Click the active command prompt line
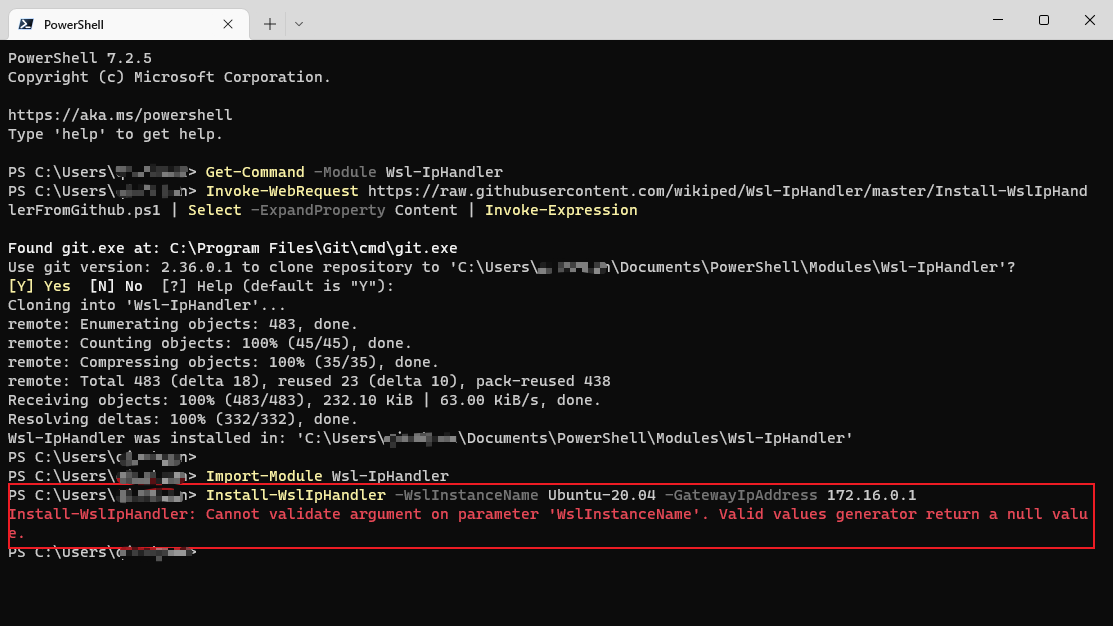The image size is (1113, 626). click(100, 551)
